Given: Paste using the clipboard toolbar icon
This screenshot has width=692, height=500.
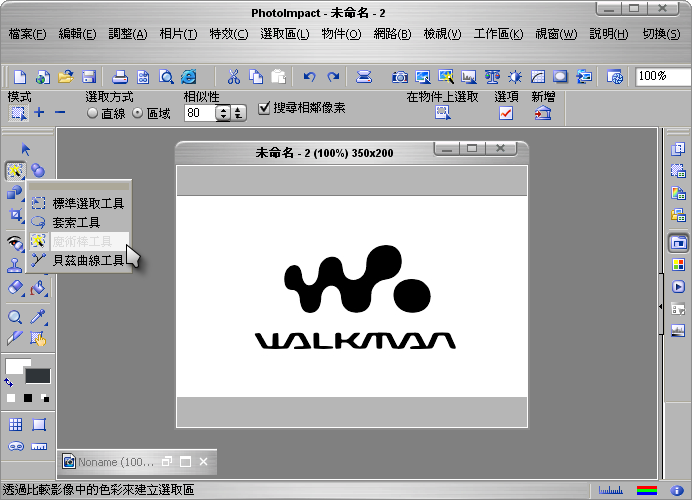Looking at the screenshot, I should click(x=278, y=77).
